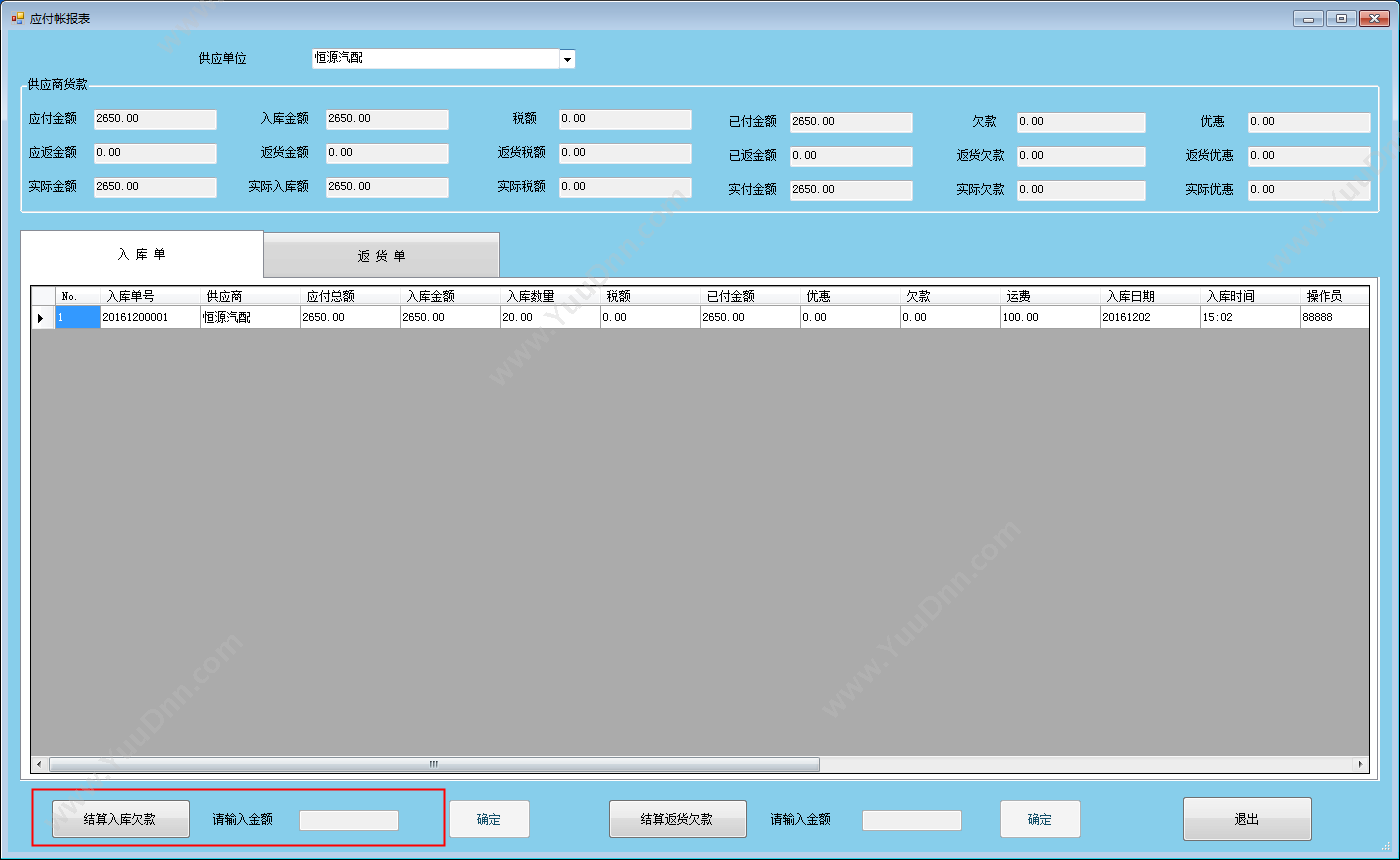Screen dimensions: 1400x860
Task: Close the 应付帐报表 window
Action: (1374, 18)
